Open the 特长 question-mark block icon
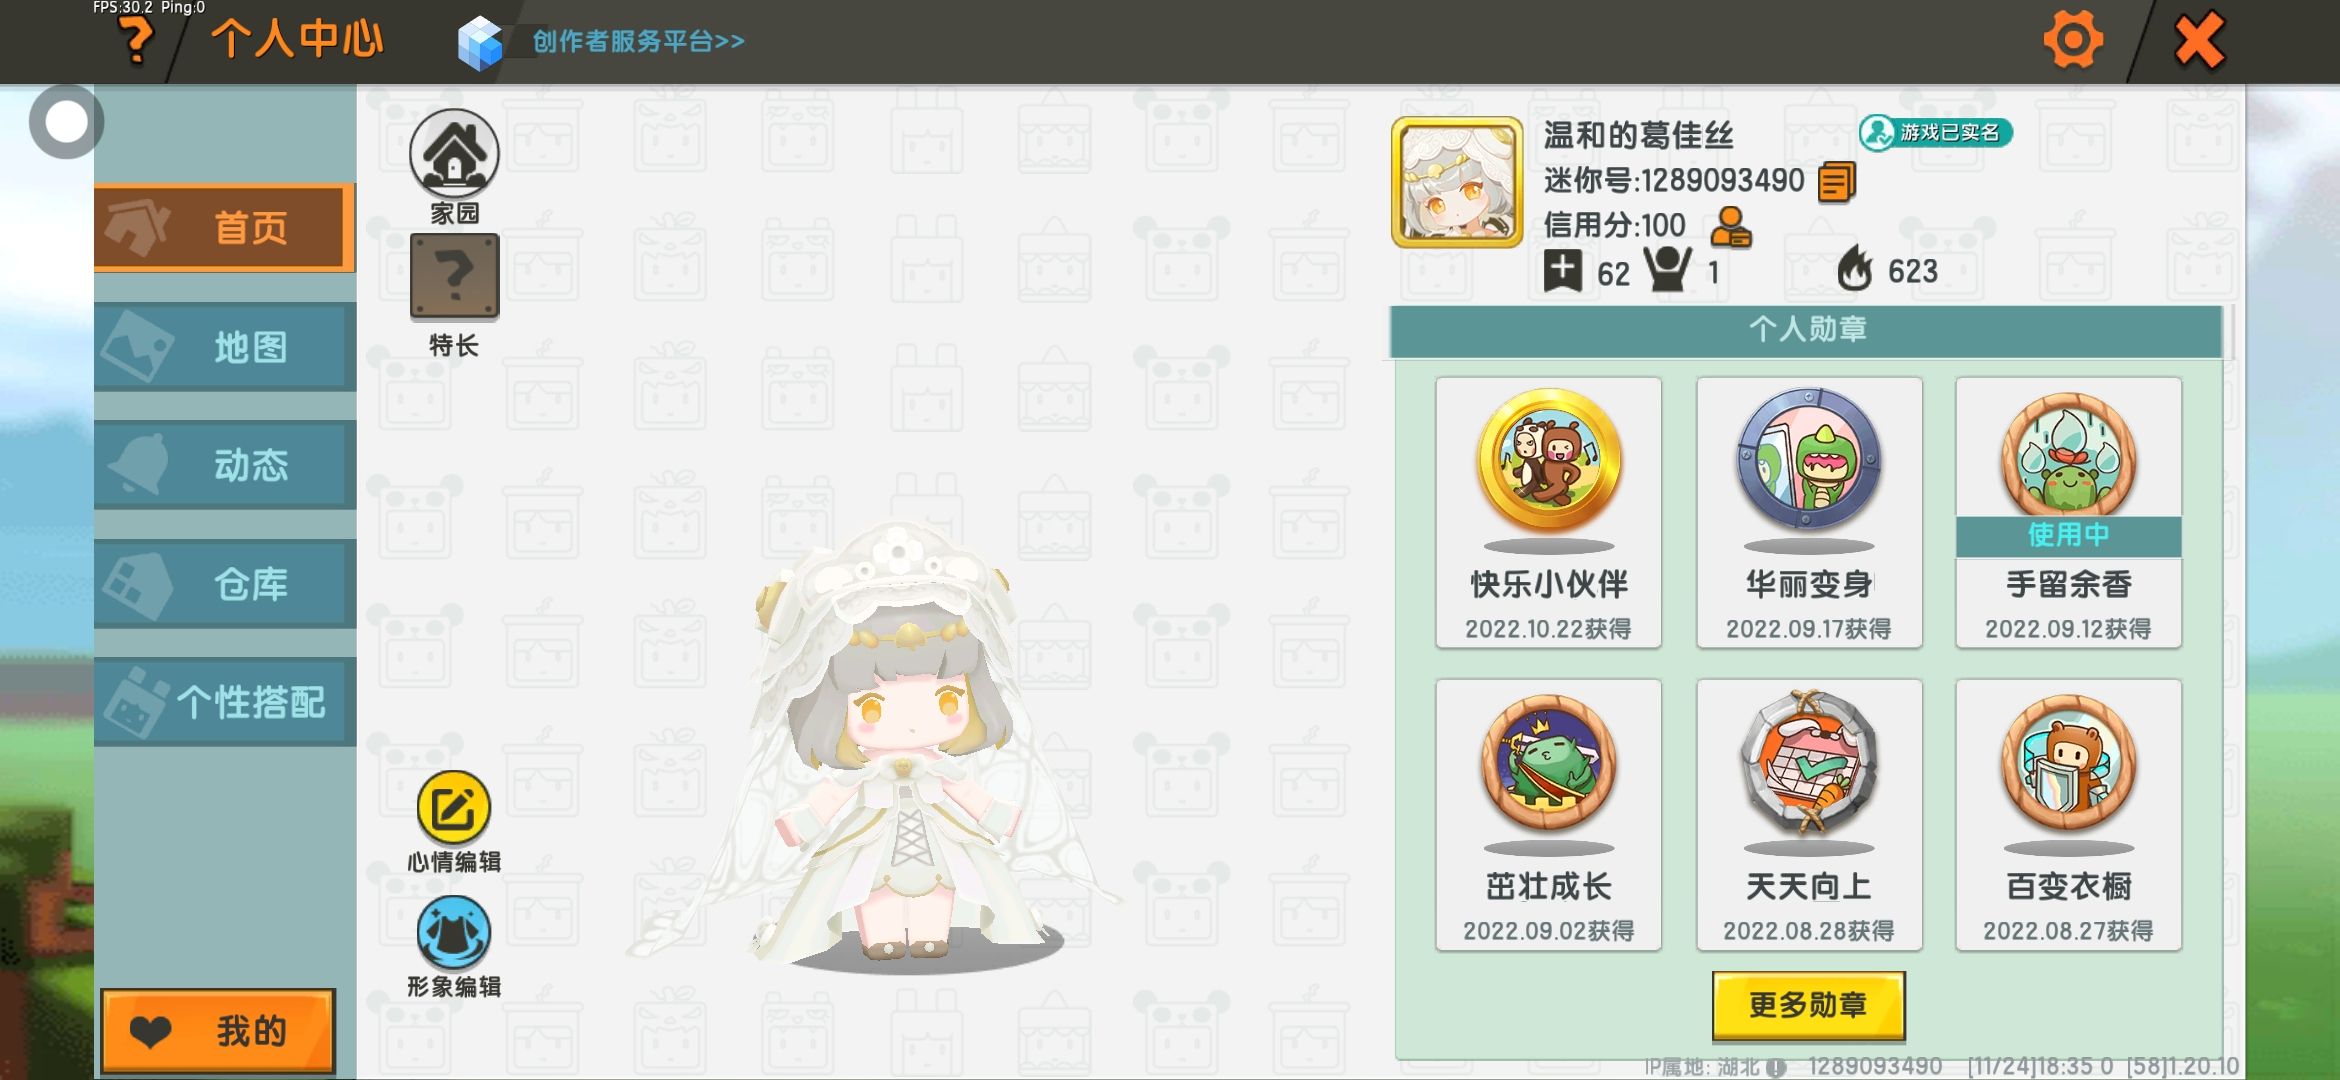The image size is (2340, 1080). (x=454, y=277)
